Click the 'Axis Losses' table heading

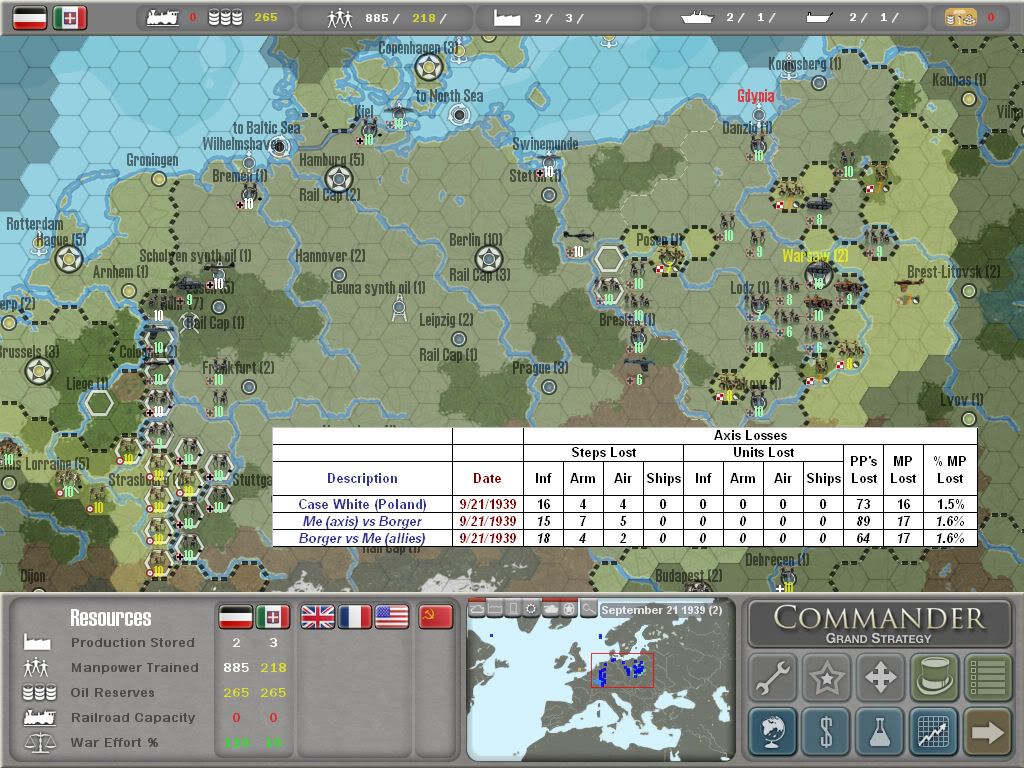pyautogui.click(x=750, y=436)
